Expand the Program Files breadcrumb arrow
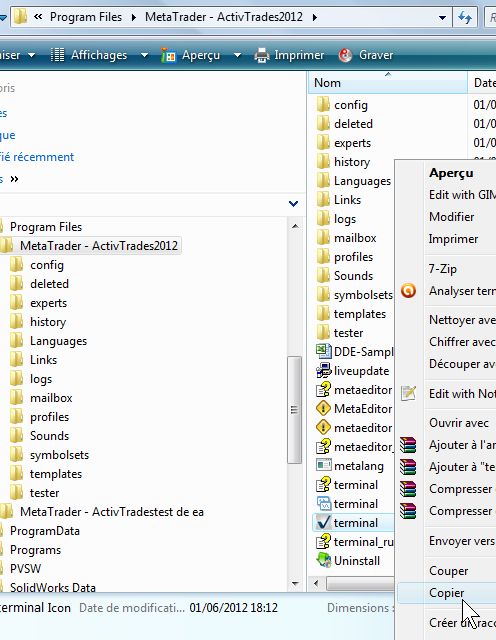The height and width of the screenshot is (640, 496). coord(133,18)
